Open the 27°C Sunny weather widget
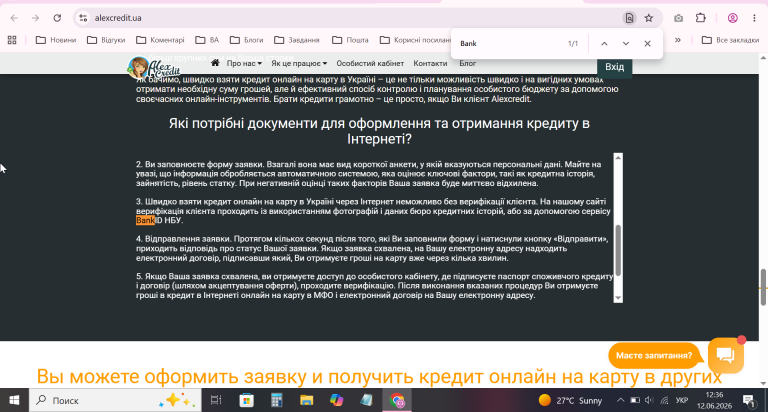This screenshot has width=768, height=412. [570, 400]
